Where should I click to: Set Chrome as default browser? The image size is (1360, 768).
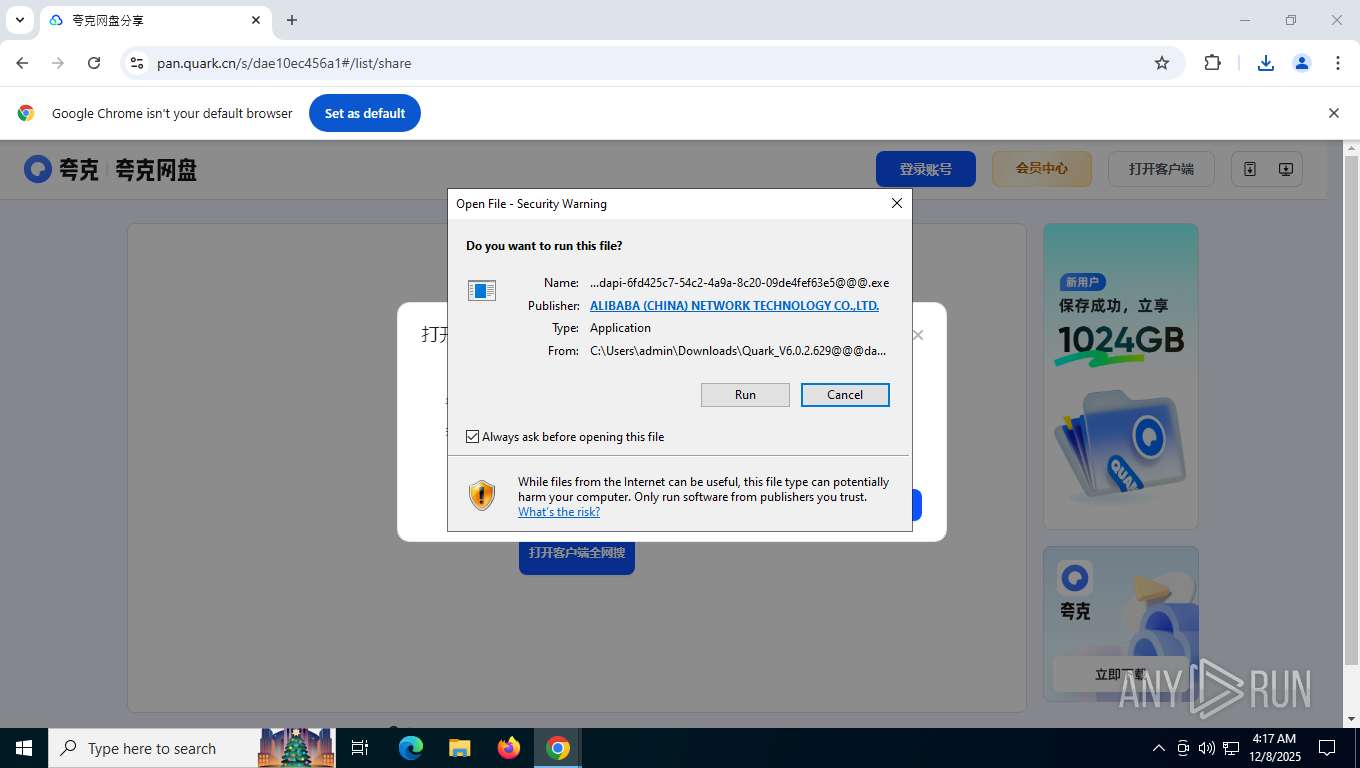coord(365,113)
